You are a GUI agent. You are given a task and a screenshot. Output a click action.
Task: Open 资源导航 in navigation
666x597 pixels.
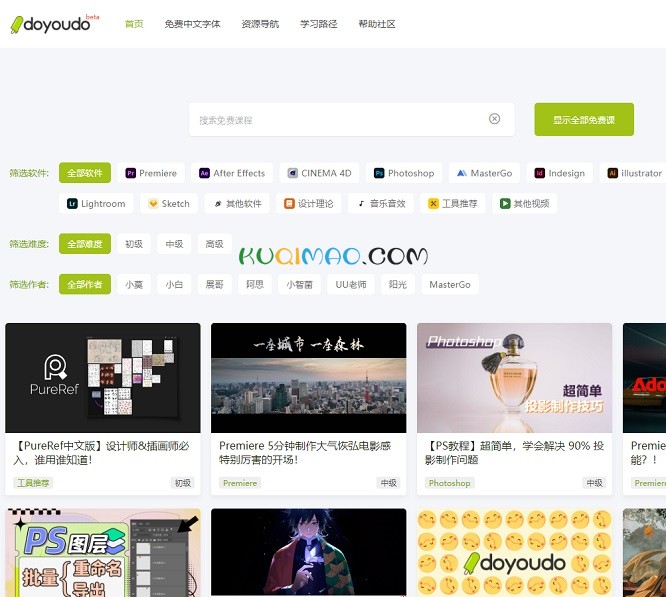coord(260,24)
